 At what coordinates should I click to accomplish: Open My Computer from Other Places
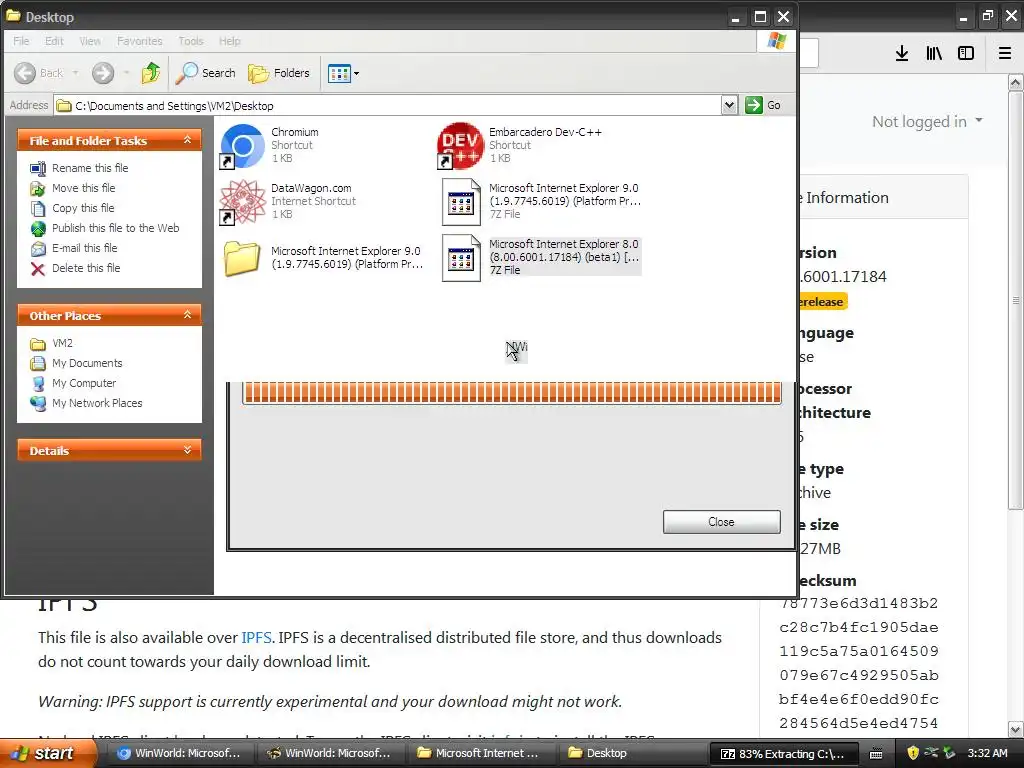tap(84, 383)
